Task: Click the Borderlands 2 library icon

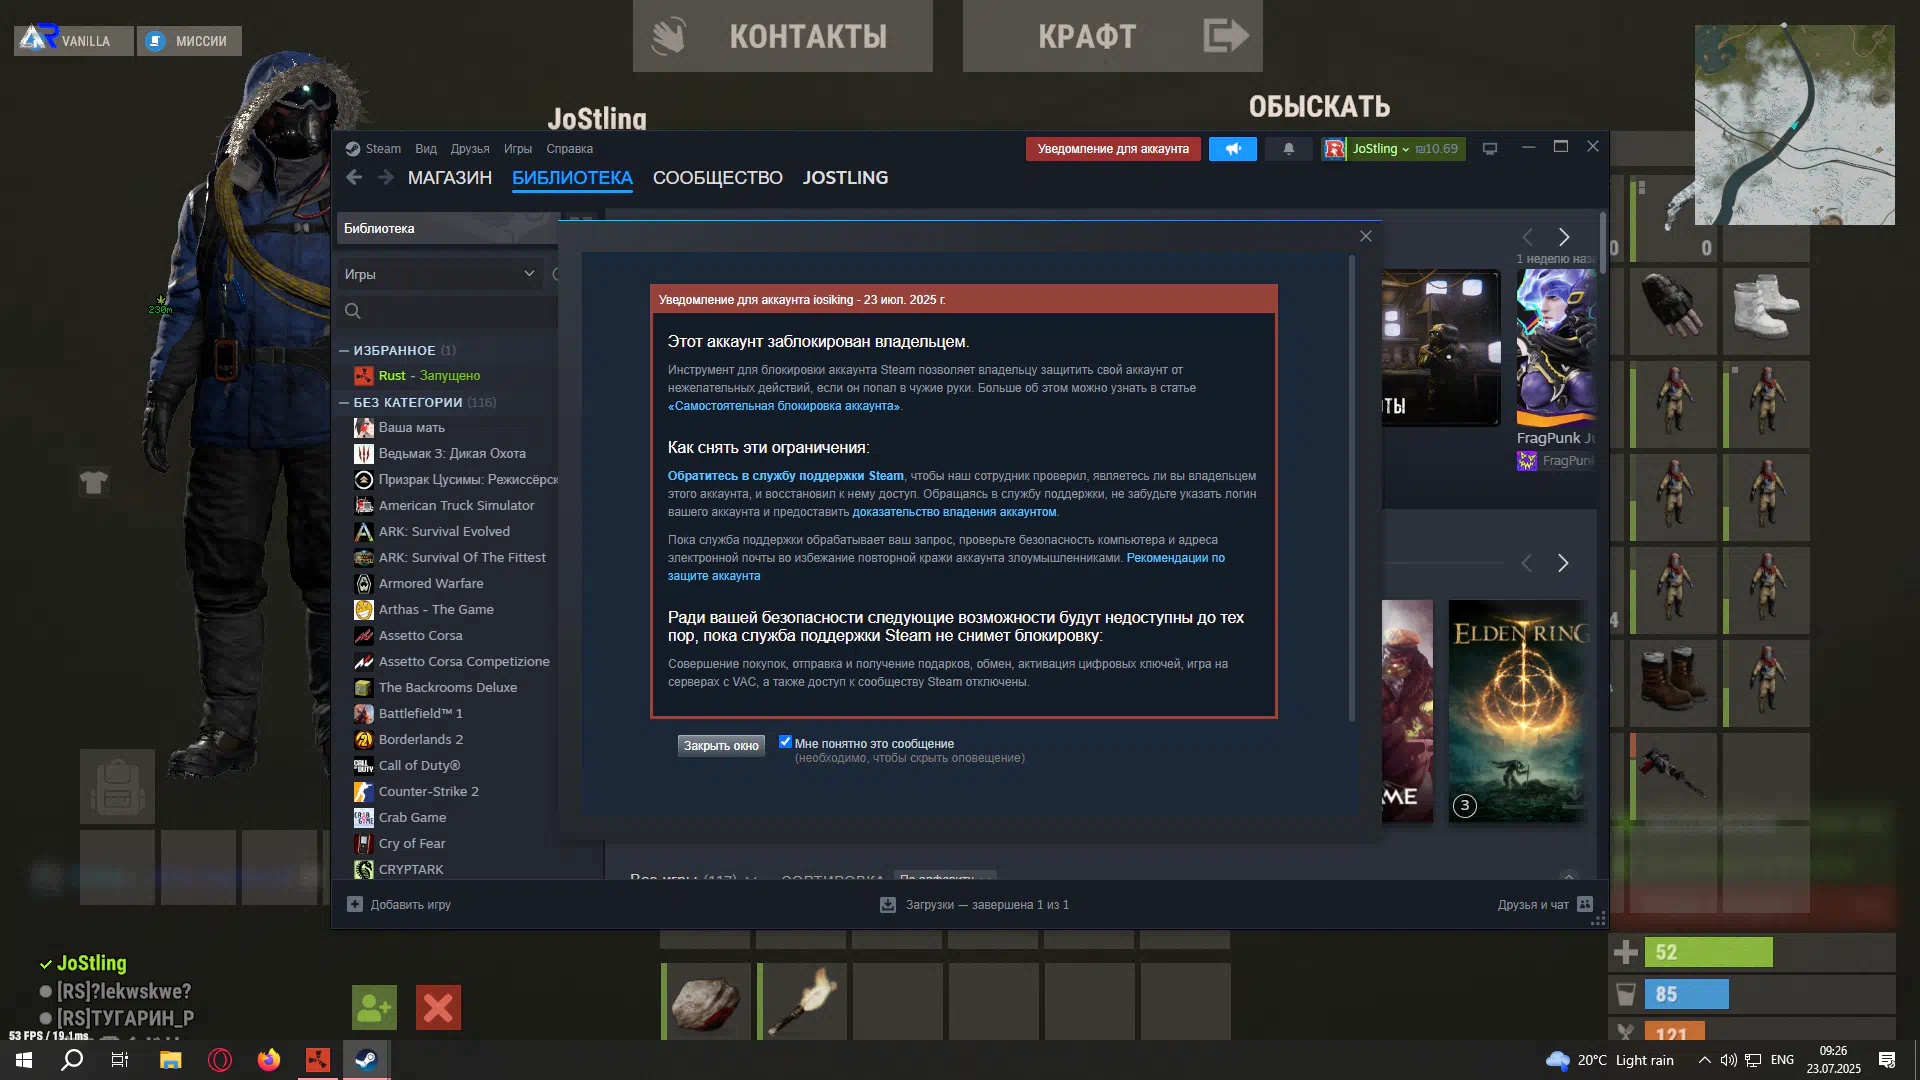Action: (x=363, y=739)
